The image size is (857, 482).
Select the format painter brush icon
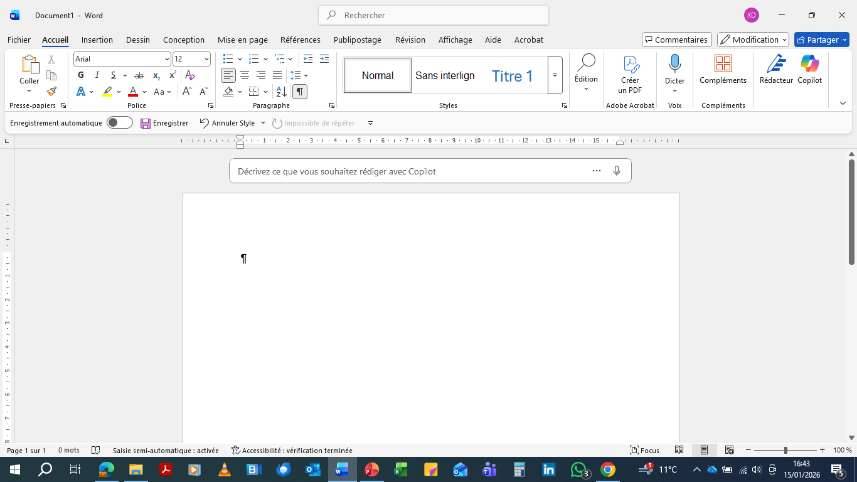pyautogui.click(x=52, y=91)
